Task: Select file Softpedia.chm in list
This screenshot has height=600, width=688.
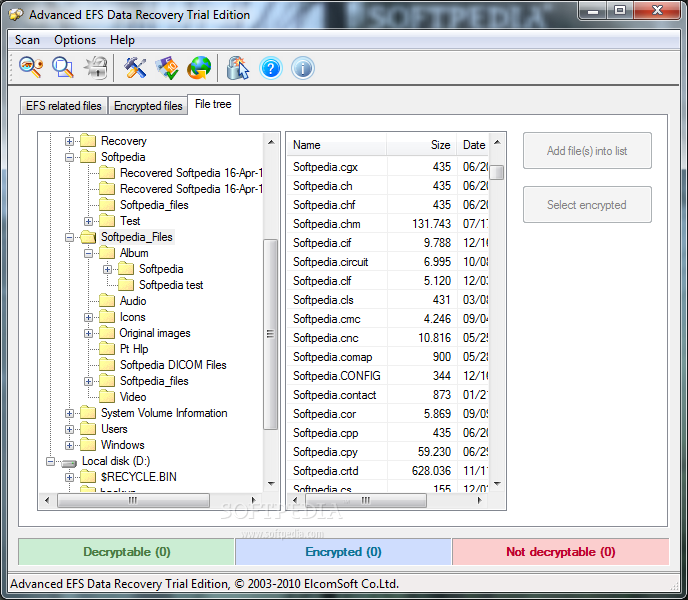Action: coord(326,224)
